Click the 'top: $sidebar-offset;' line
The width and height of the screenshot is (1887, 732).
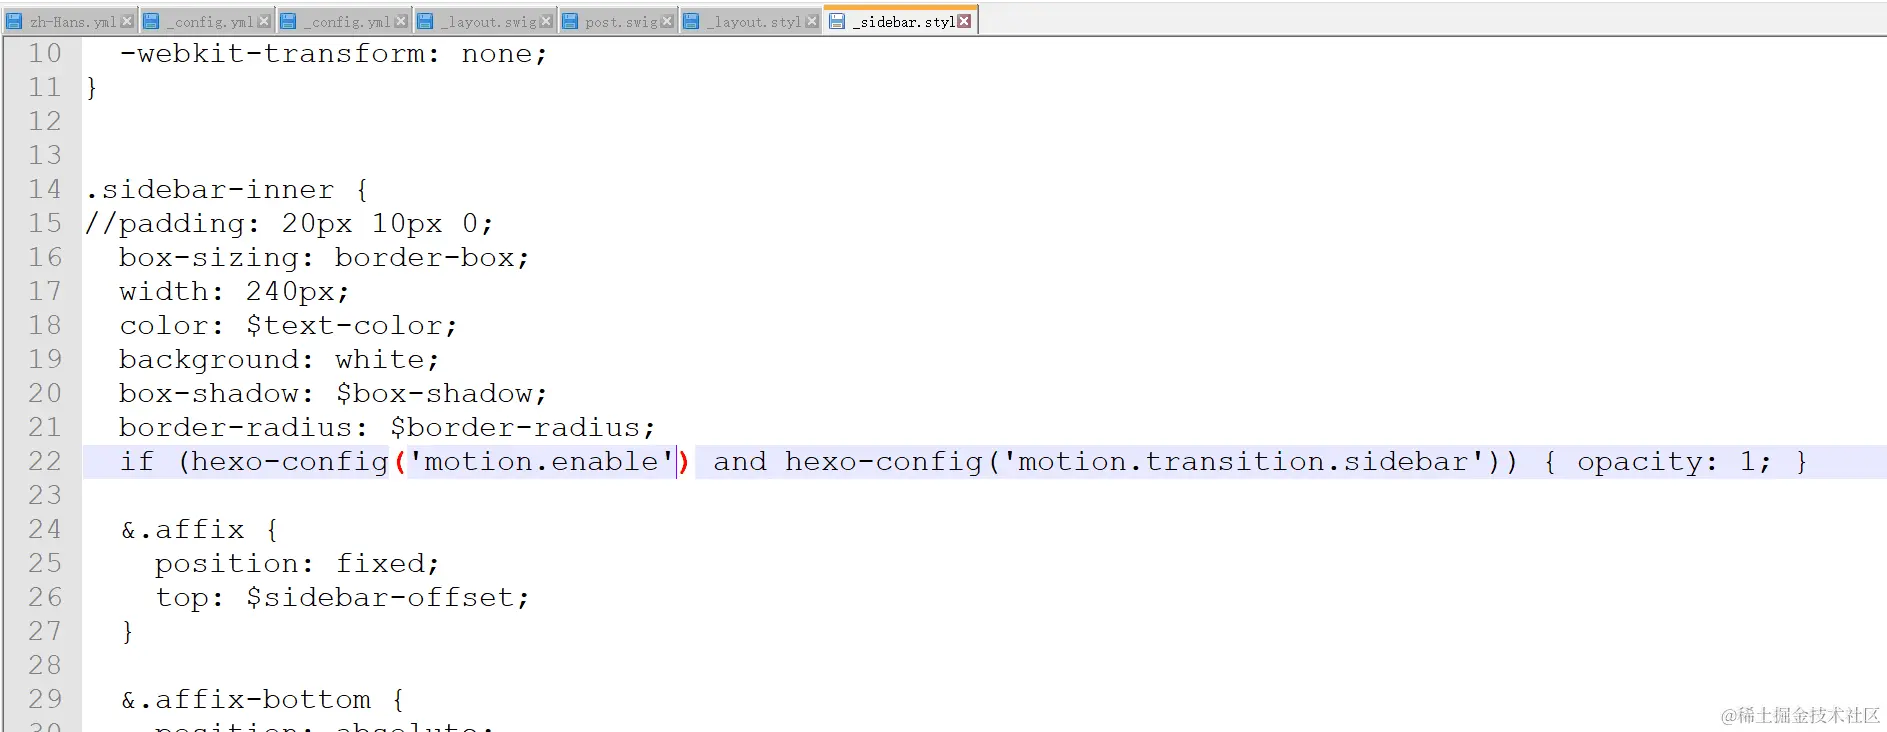(342, 597)
